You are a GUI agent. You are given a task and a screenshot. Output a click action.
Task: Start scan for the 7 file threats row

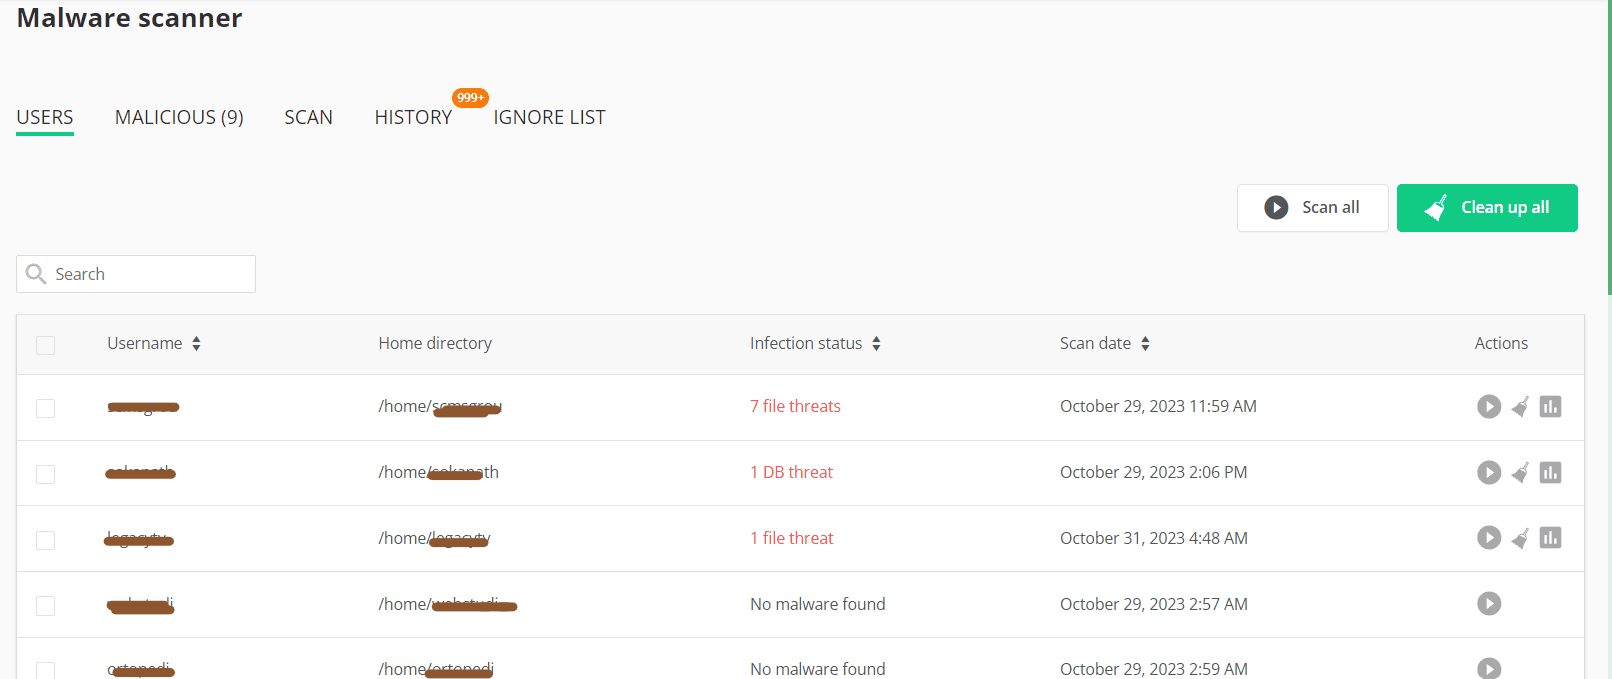(x=1489, y=407)
